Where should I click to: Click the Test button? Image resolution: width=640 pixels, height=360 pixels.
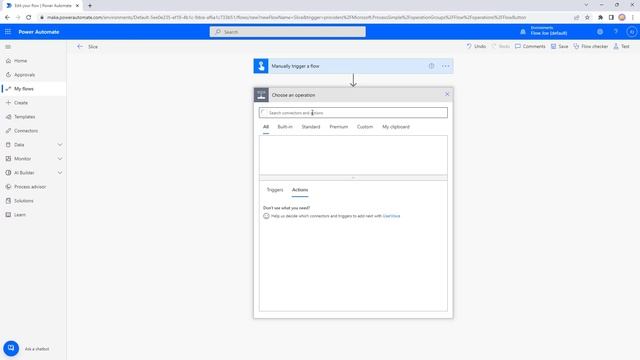[x=621, y=47]
